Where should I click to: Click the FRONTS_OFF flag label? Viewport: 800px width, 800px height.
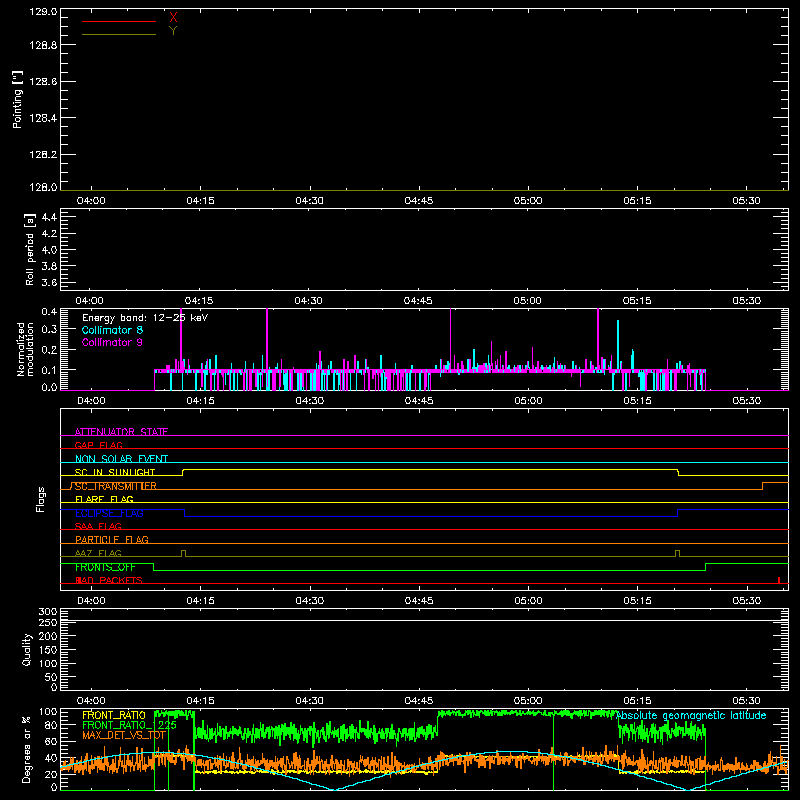point(105,567)
